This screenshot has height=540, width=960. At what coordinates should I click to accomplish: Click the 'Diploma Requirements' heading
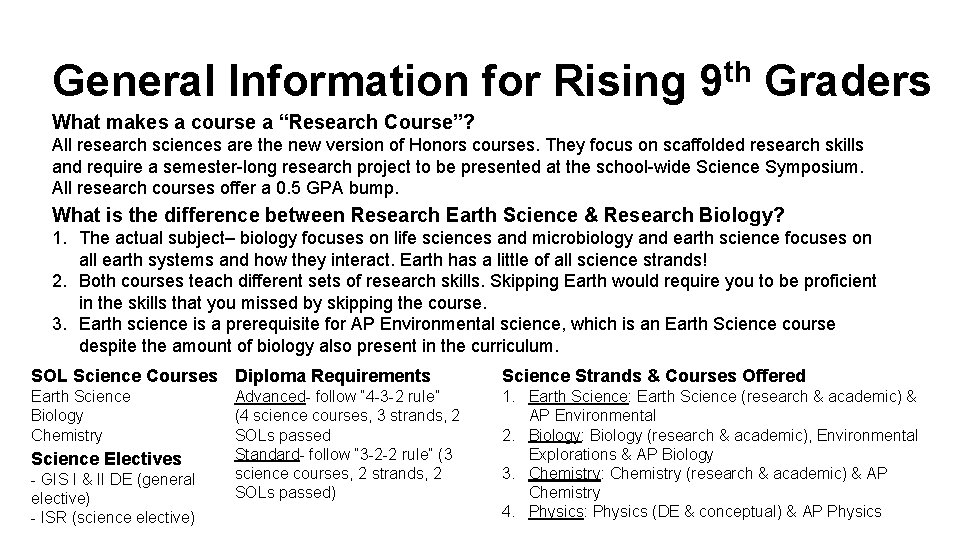333,375
